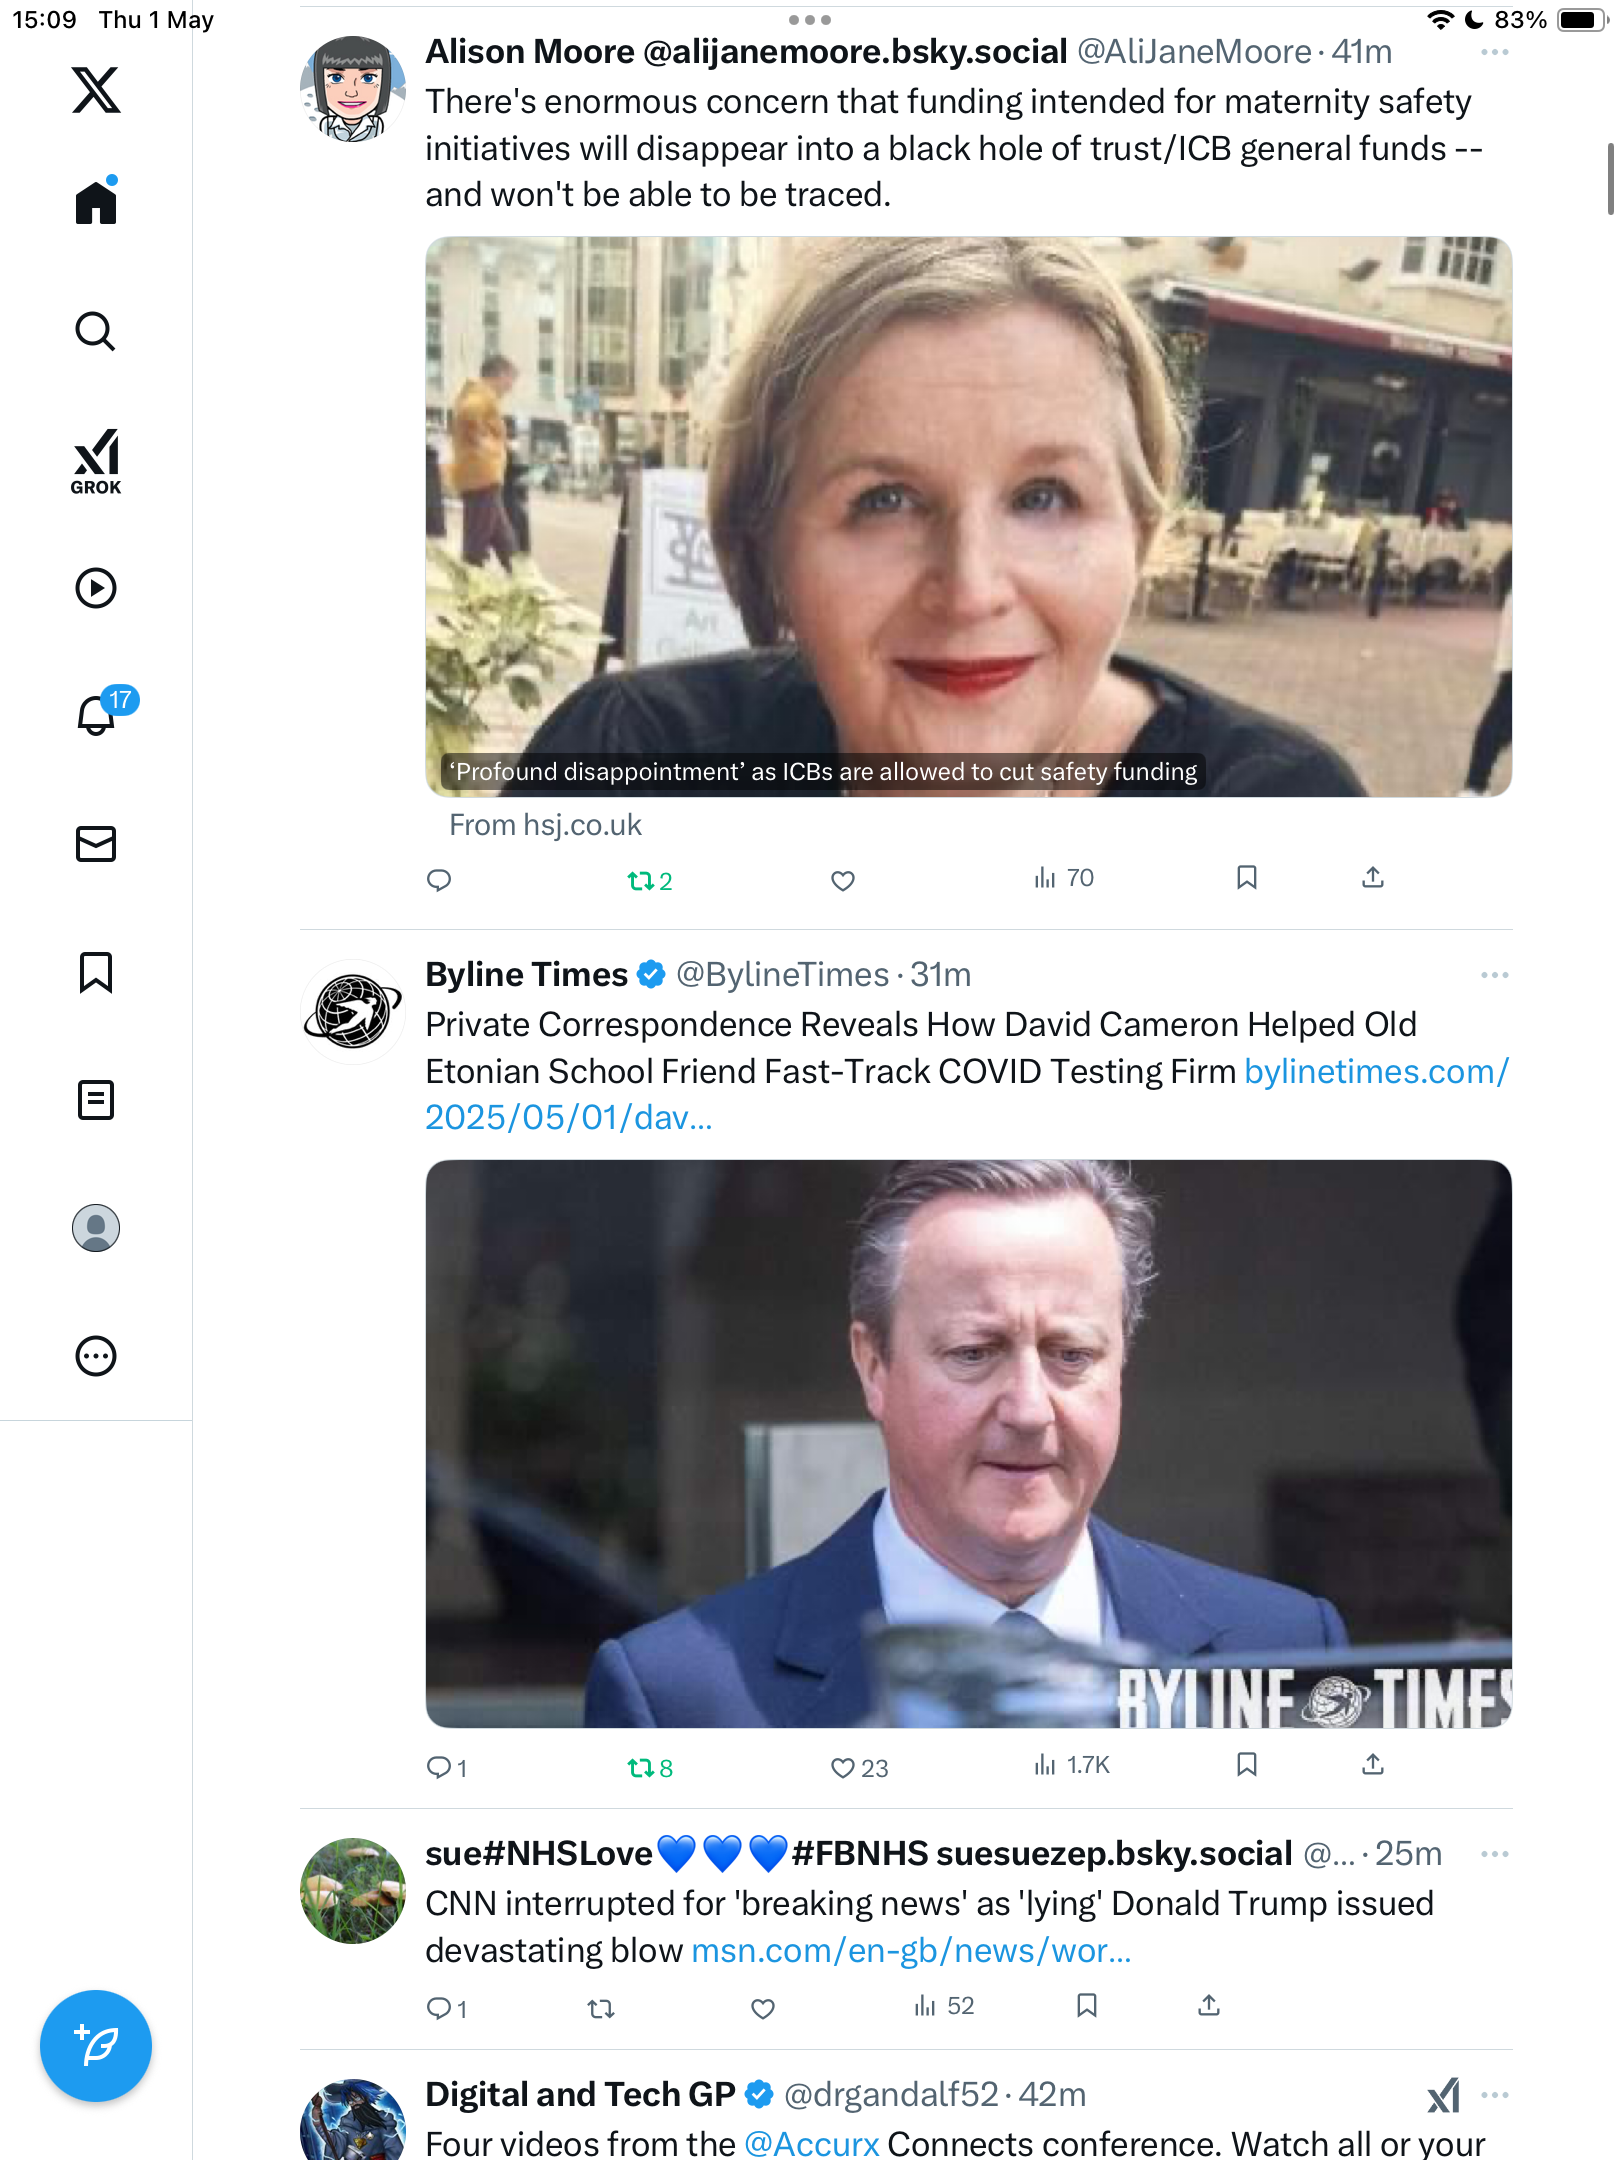1620x2160 pixels.
Task: Go to Home feed icon
Action: (96, 201)
